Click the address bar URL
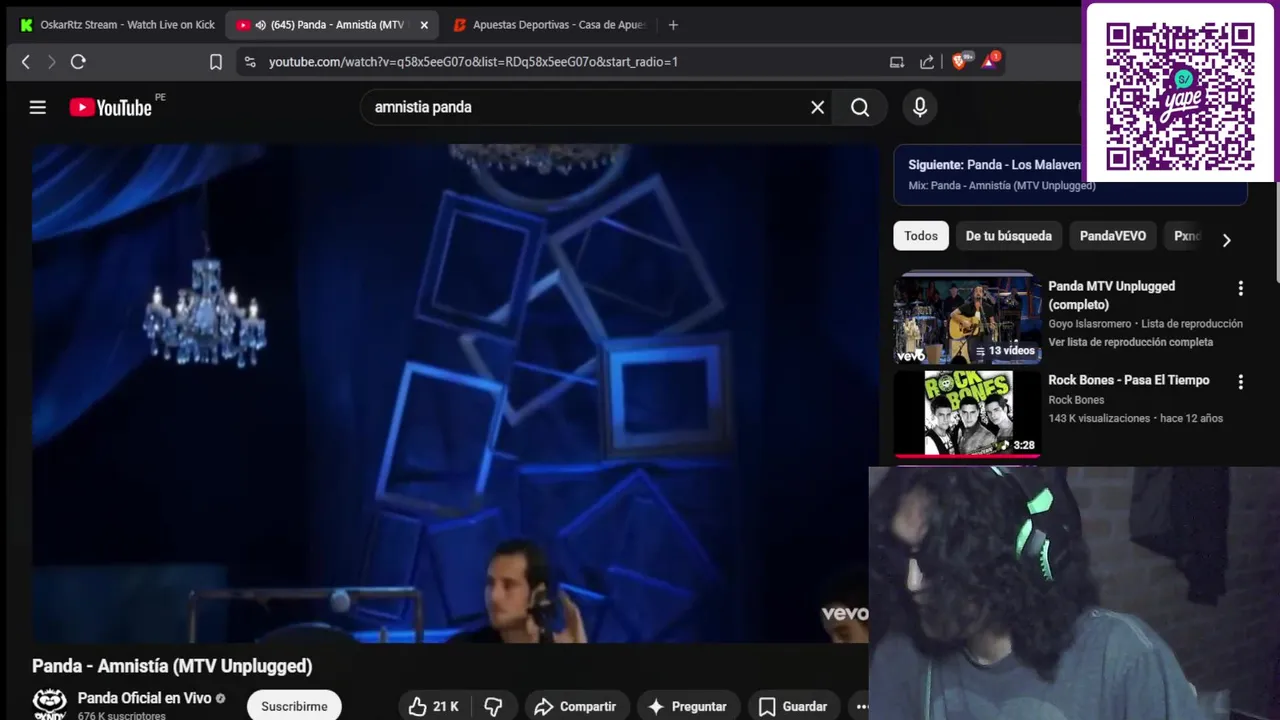 point(473,62)
